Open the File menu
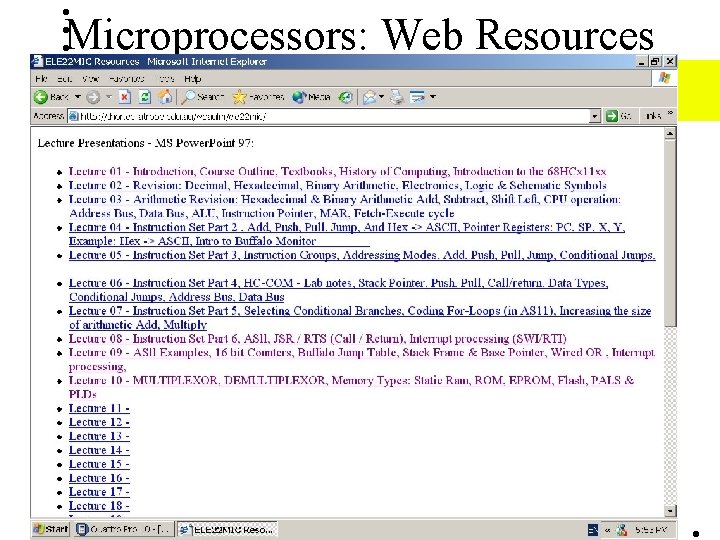Screen dimensions: 720x540 [41, 79]
